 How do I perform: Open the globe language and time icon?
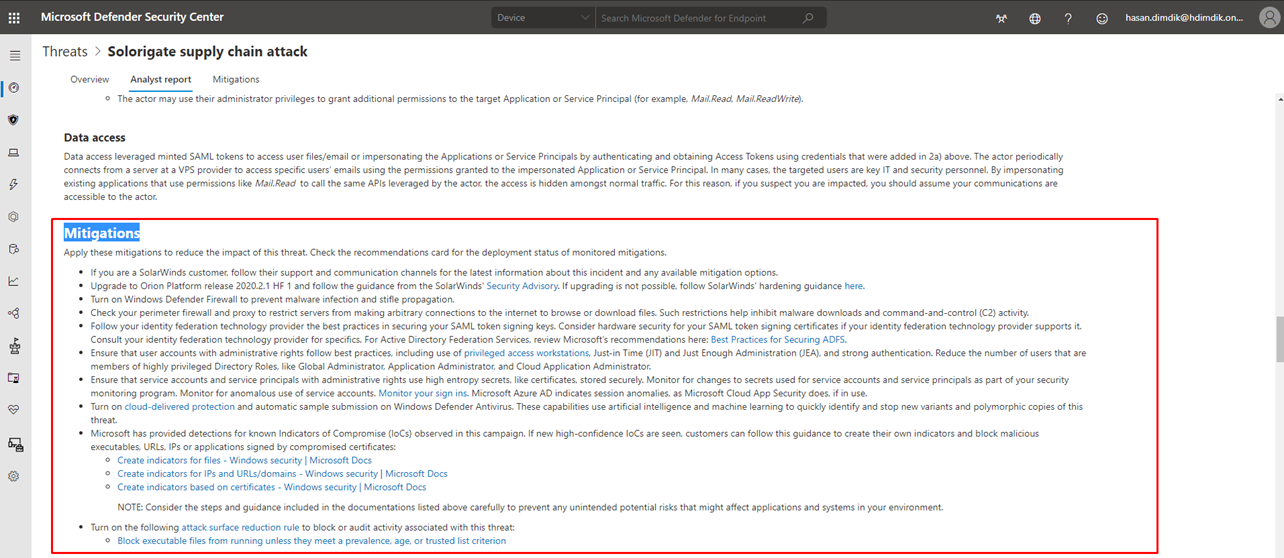click(1035, 18)
